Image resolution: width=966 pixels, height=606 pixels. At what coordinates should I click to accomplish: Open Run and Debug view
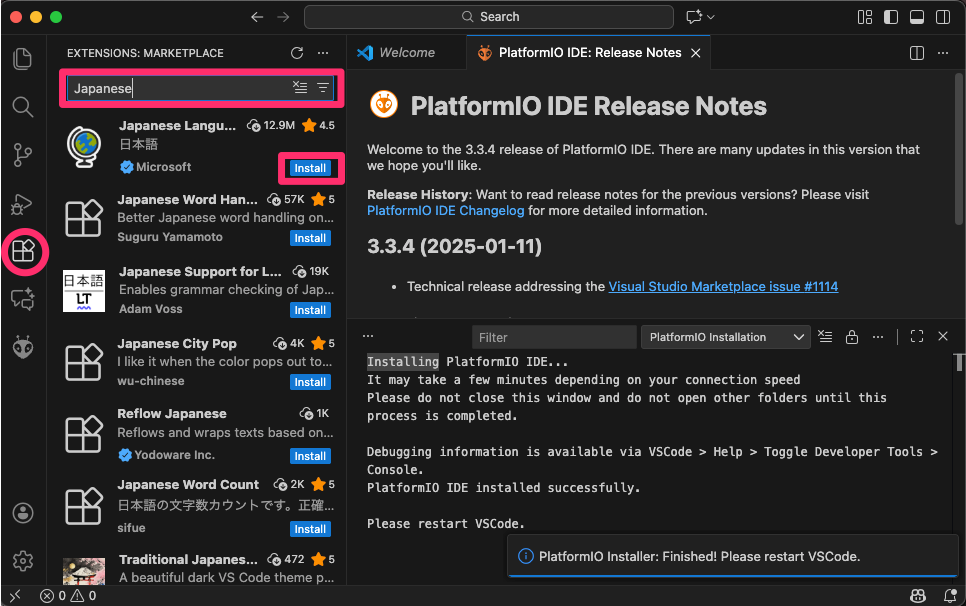(x=22, y=203)
